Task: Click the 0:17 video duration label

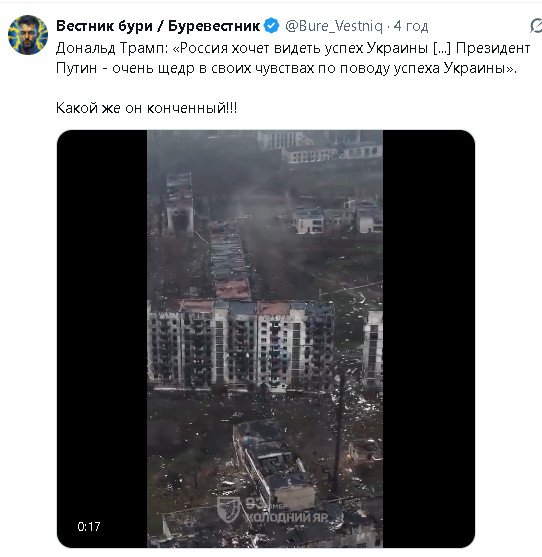Action: [89, 526]
